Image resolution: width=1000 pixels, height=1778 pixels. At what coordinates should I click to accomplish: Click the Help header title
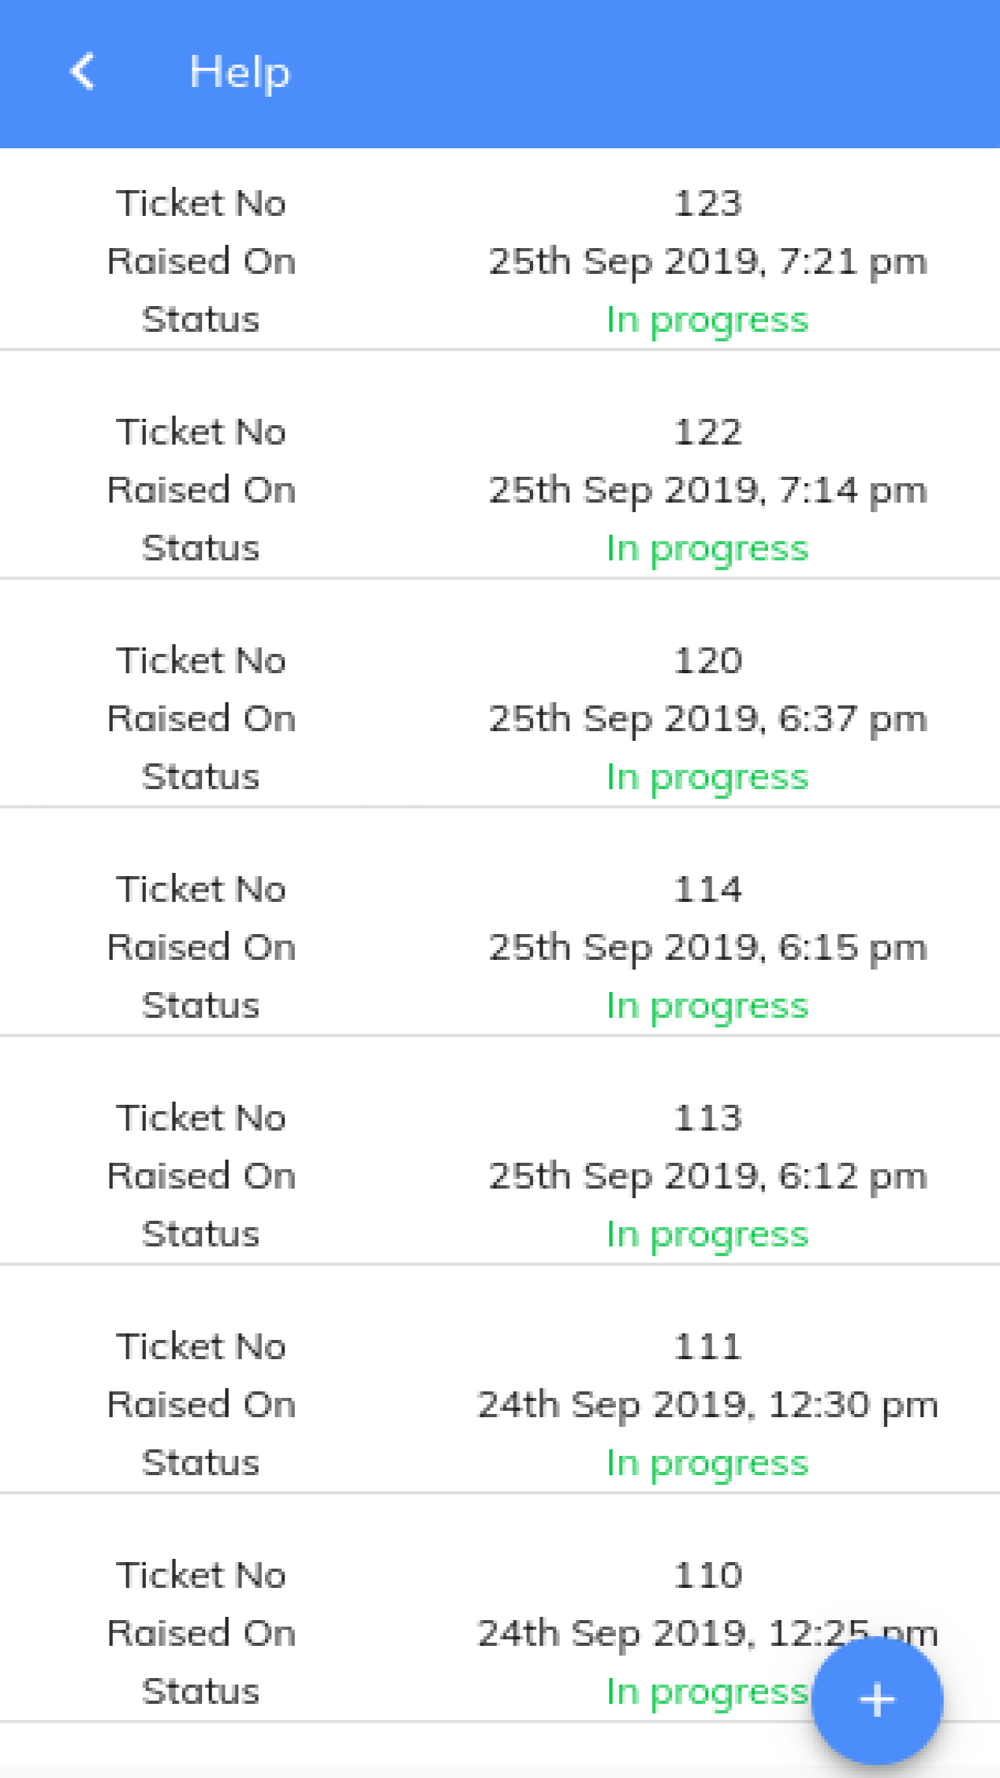tap(240, 72)
